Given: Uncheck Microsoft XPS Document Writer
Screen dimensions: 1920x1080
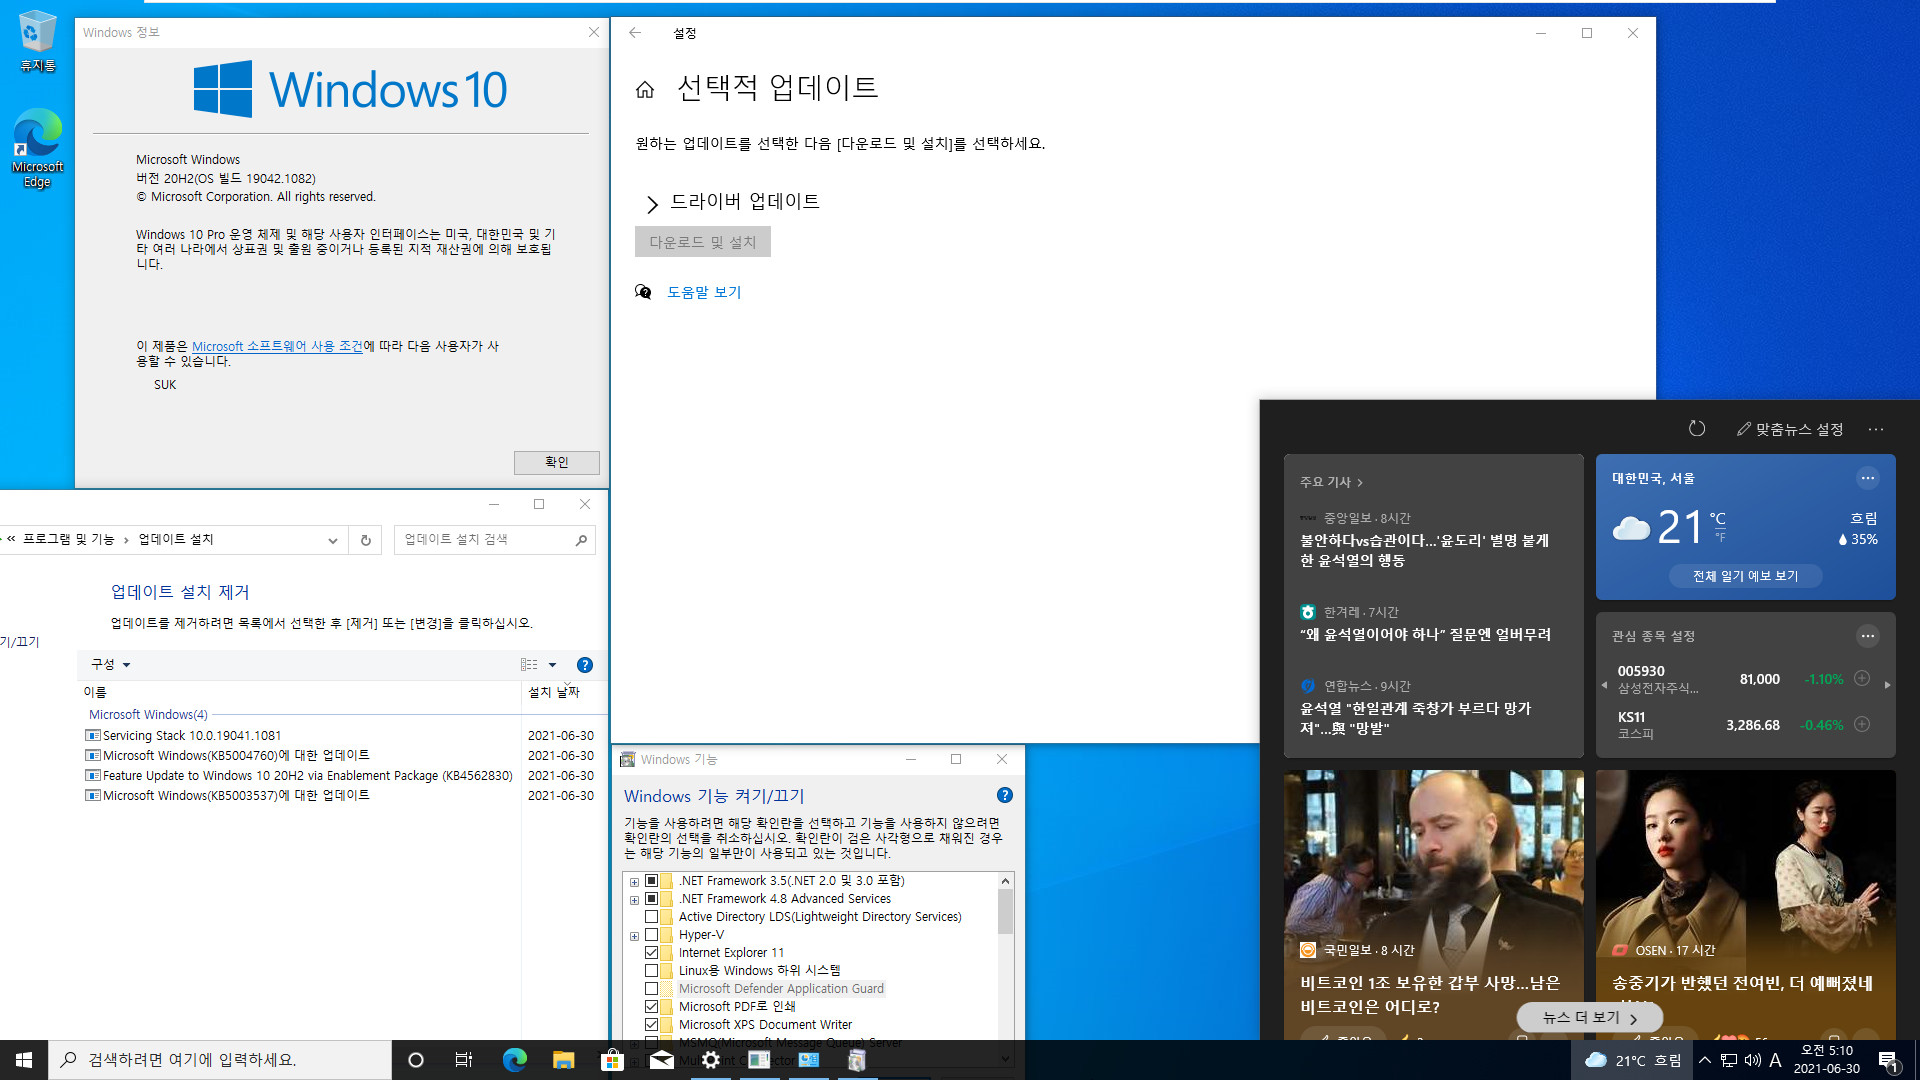Looking at the screenshot, I should pos(651,1025).
